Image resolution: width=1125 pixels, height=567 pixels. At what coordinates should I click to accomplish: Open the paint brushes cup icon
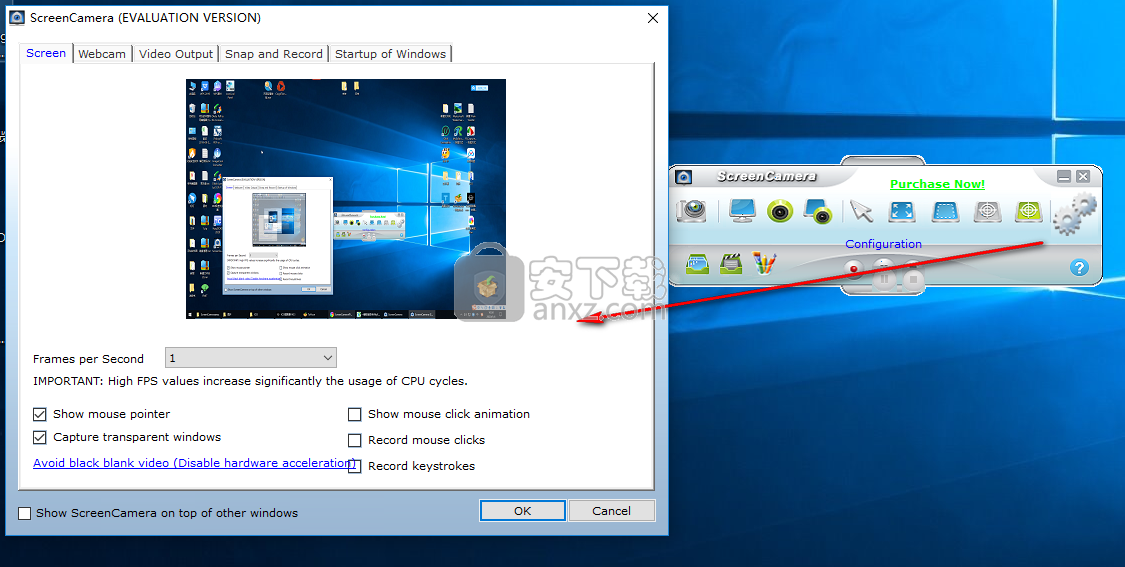click(764, 263)
